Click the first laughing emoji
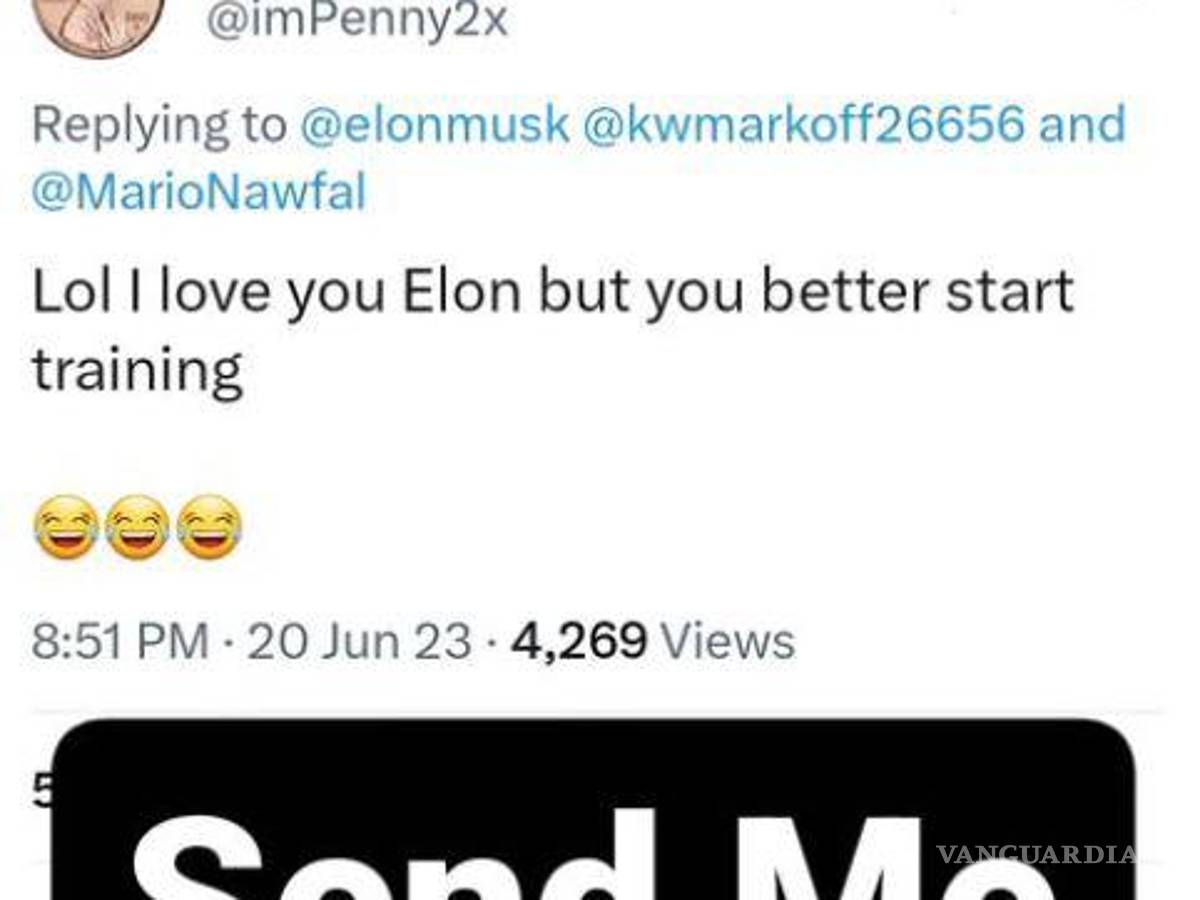1200x900 pixels. [x=65, y=525]
